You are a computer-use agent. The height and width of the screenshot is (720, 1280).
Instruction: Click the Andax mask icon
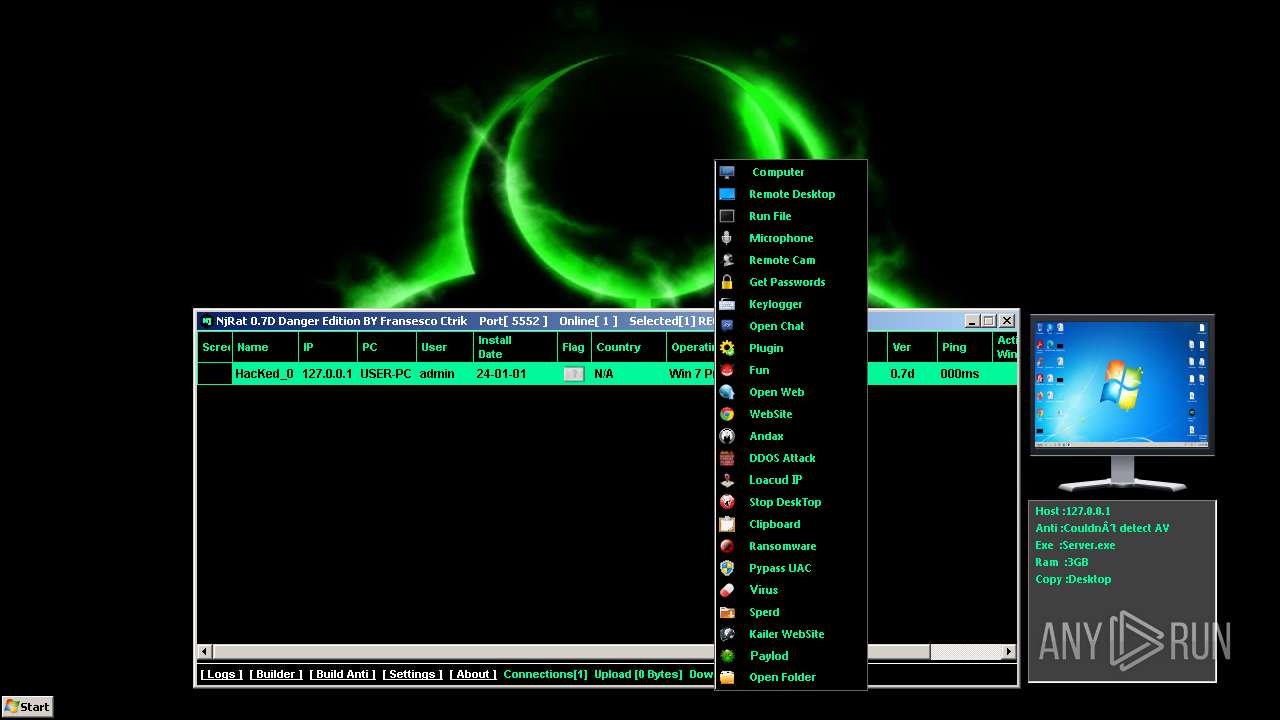pyautogui.click(x=727, y=436)
